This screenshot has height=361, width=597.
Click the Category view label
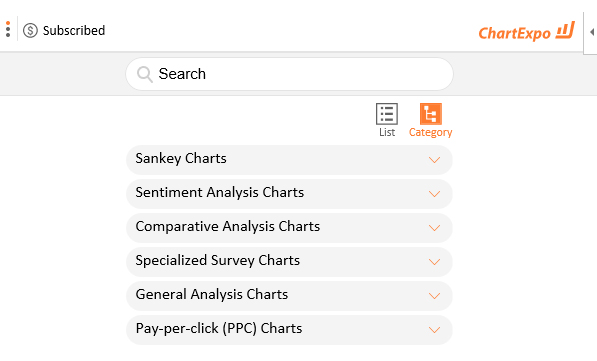click(x=431, y=133)
